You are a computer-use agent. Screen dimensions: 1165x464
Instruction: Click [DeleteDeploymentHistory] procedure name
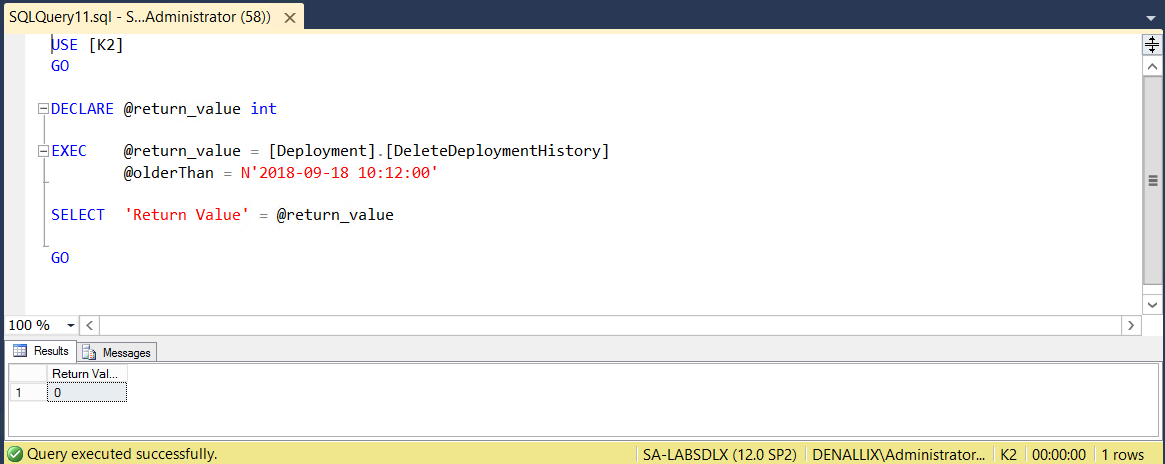(497, 151)
